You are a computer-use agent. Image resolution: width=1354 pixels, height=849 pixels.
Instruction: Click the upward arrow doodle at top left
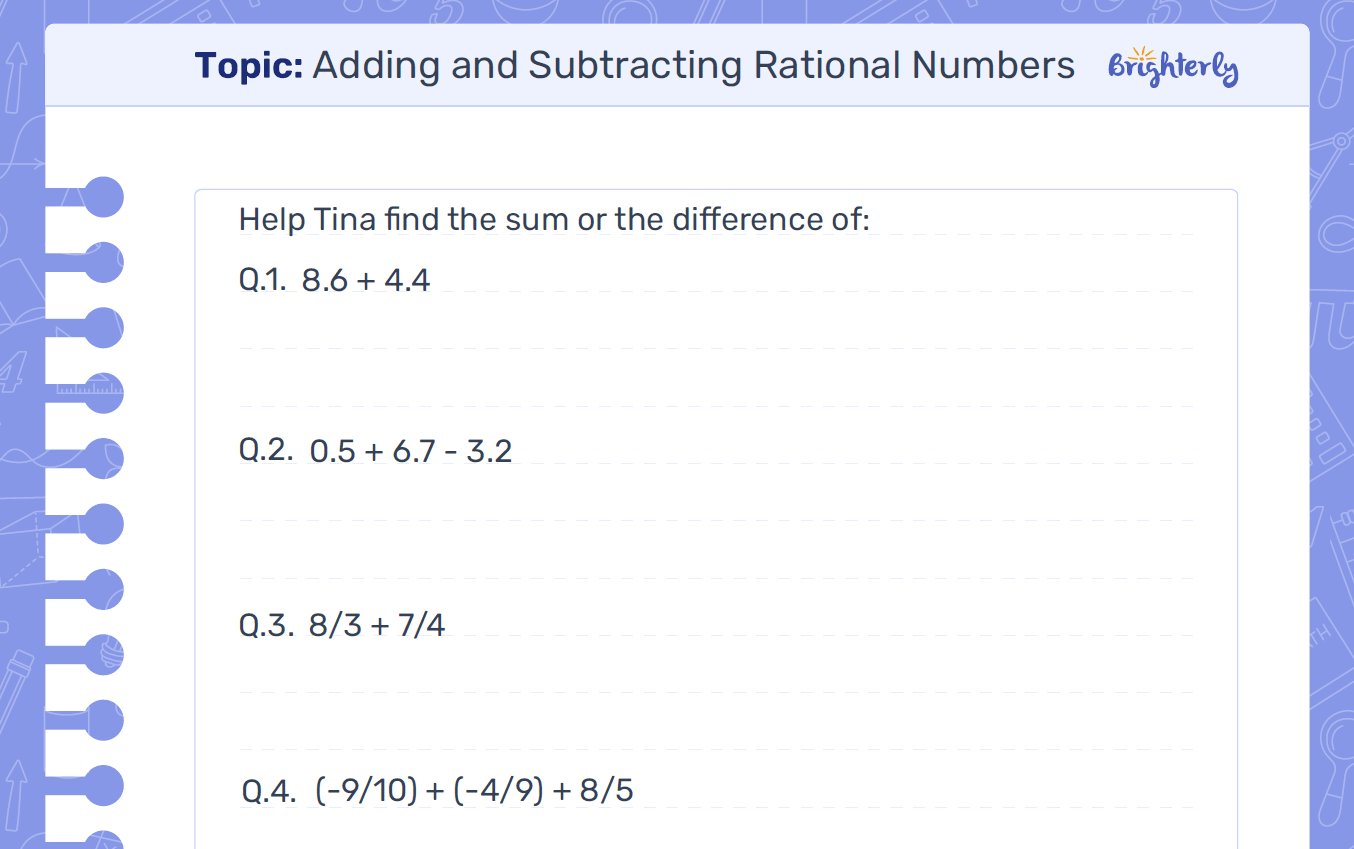(17, 76)
